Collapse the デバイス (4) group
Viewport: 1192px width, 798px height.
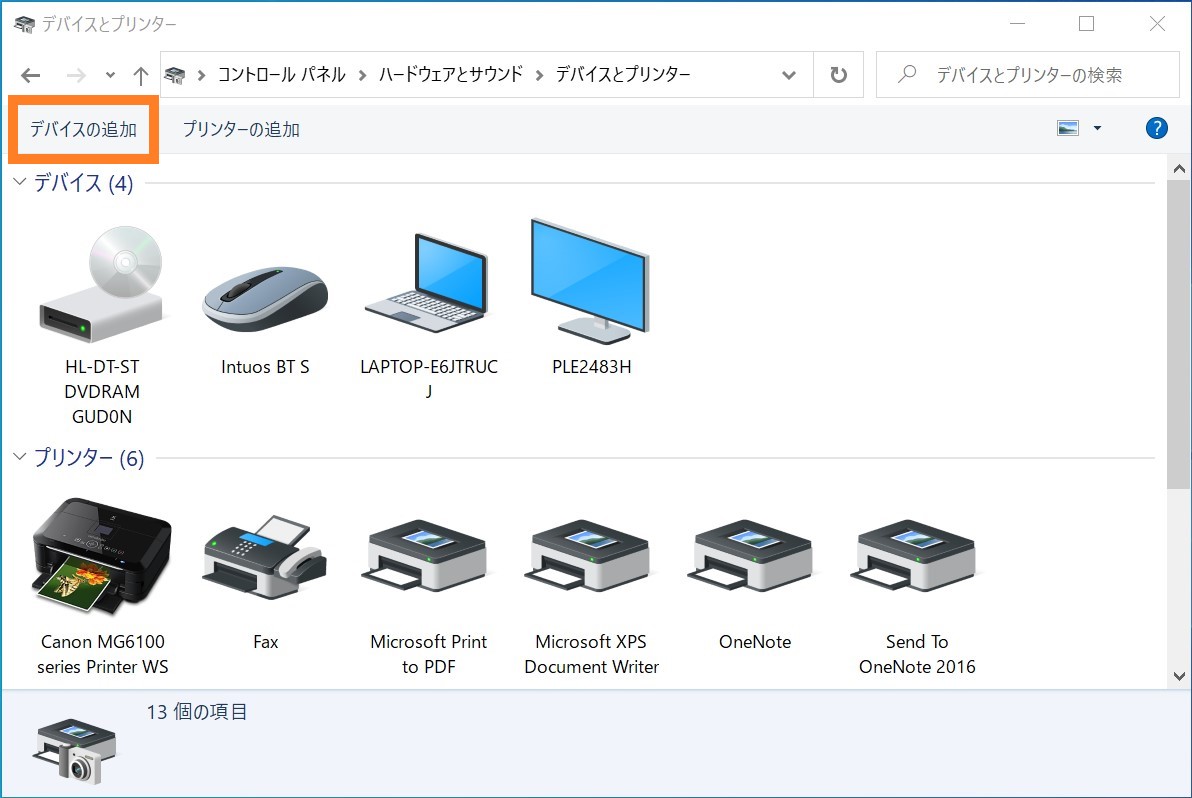(20, 182)
